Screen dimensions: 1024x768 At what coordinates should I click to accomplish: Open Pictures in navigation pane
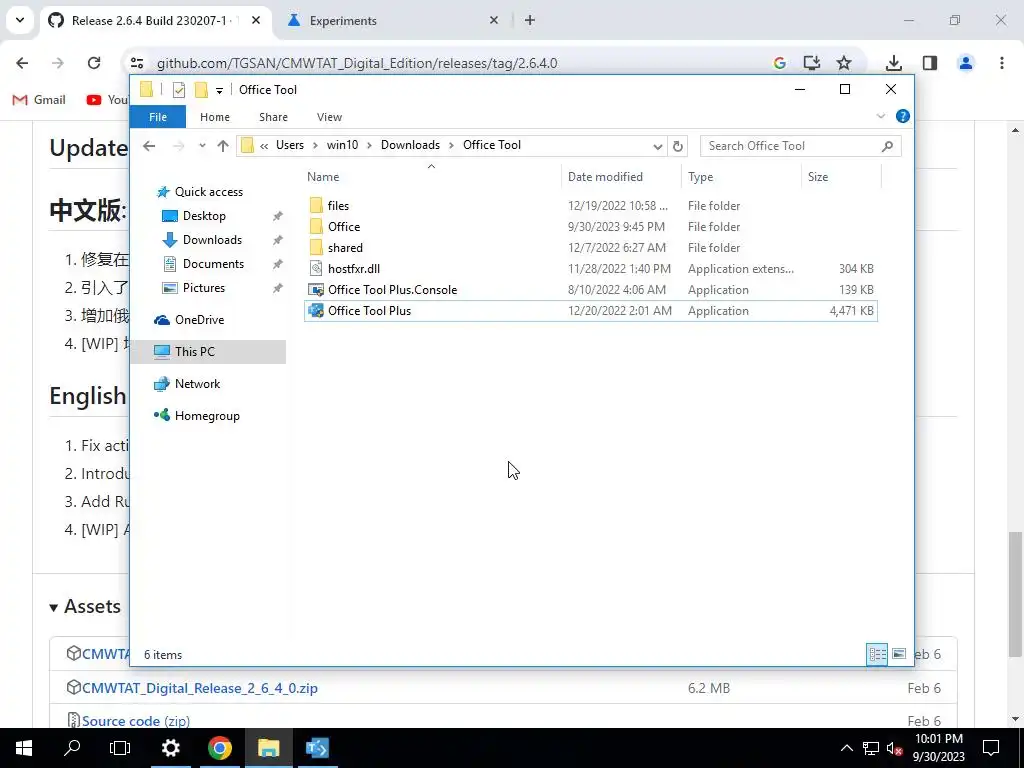(x=203, y=288)
